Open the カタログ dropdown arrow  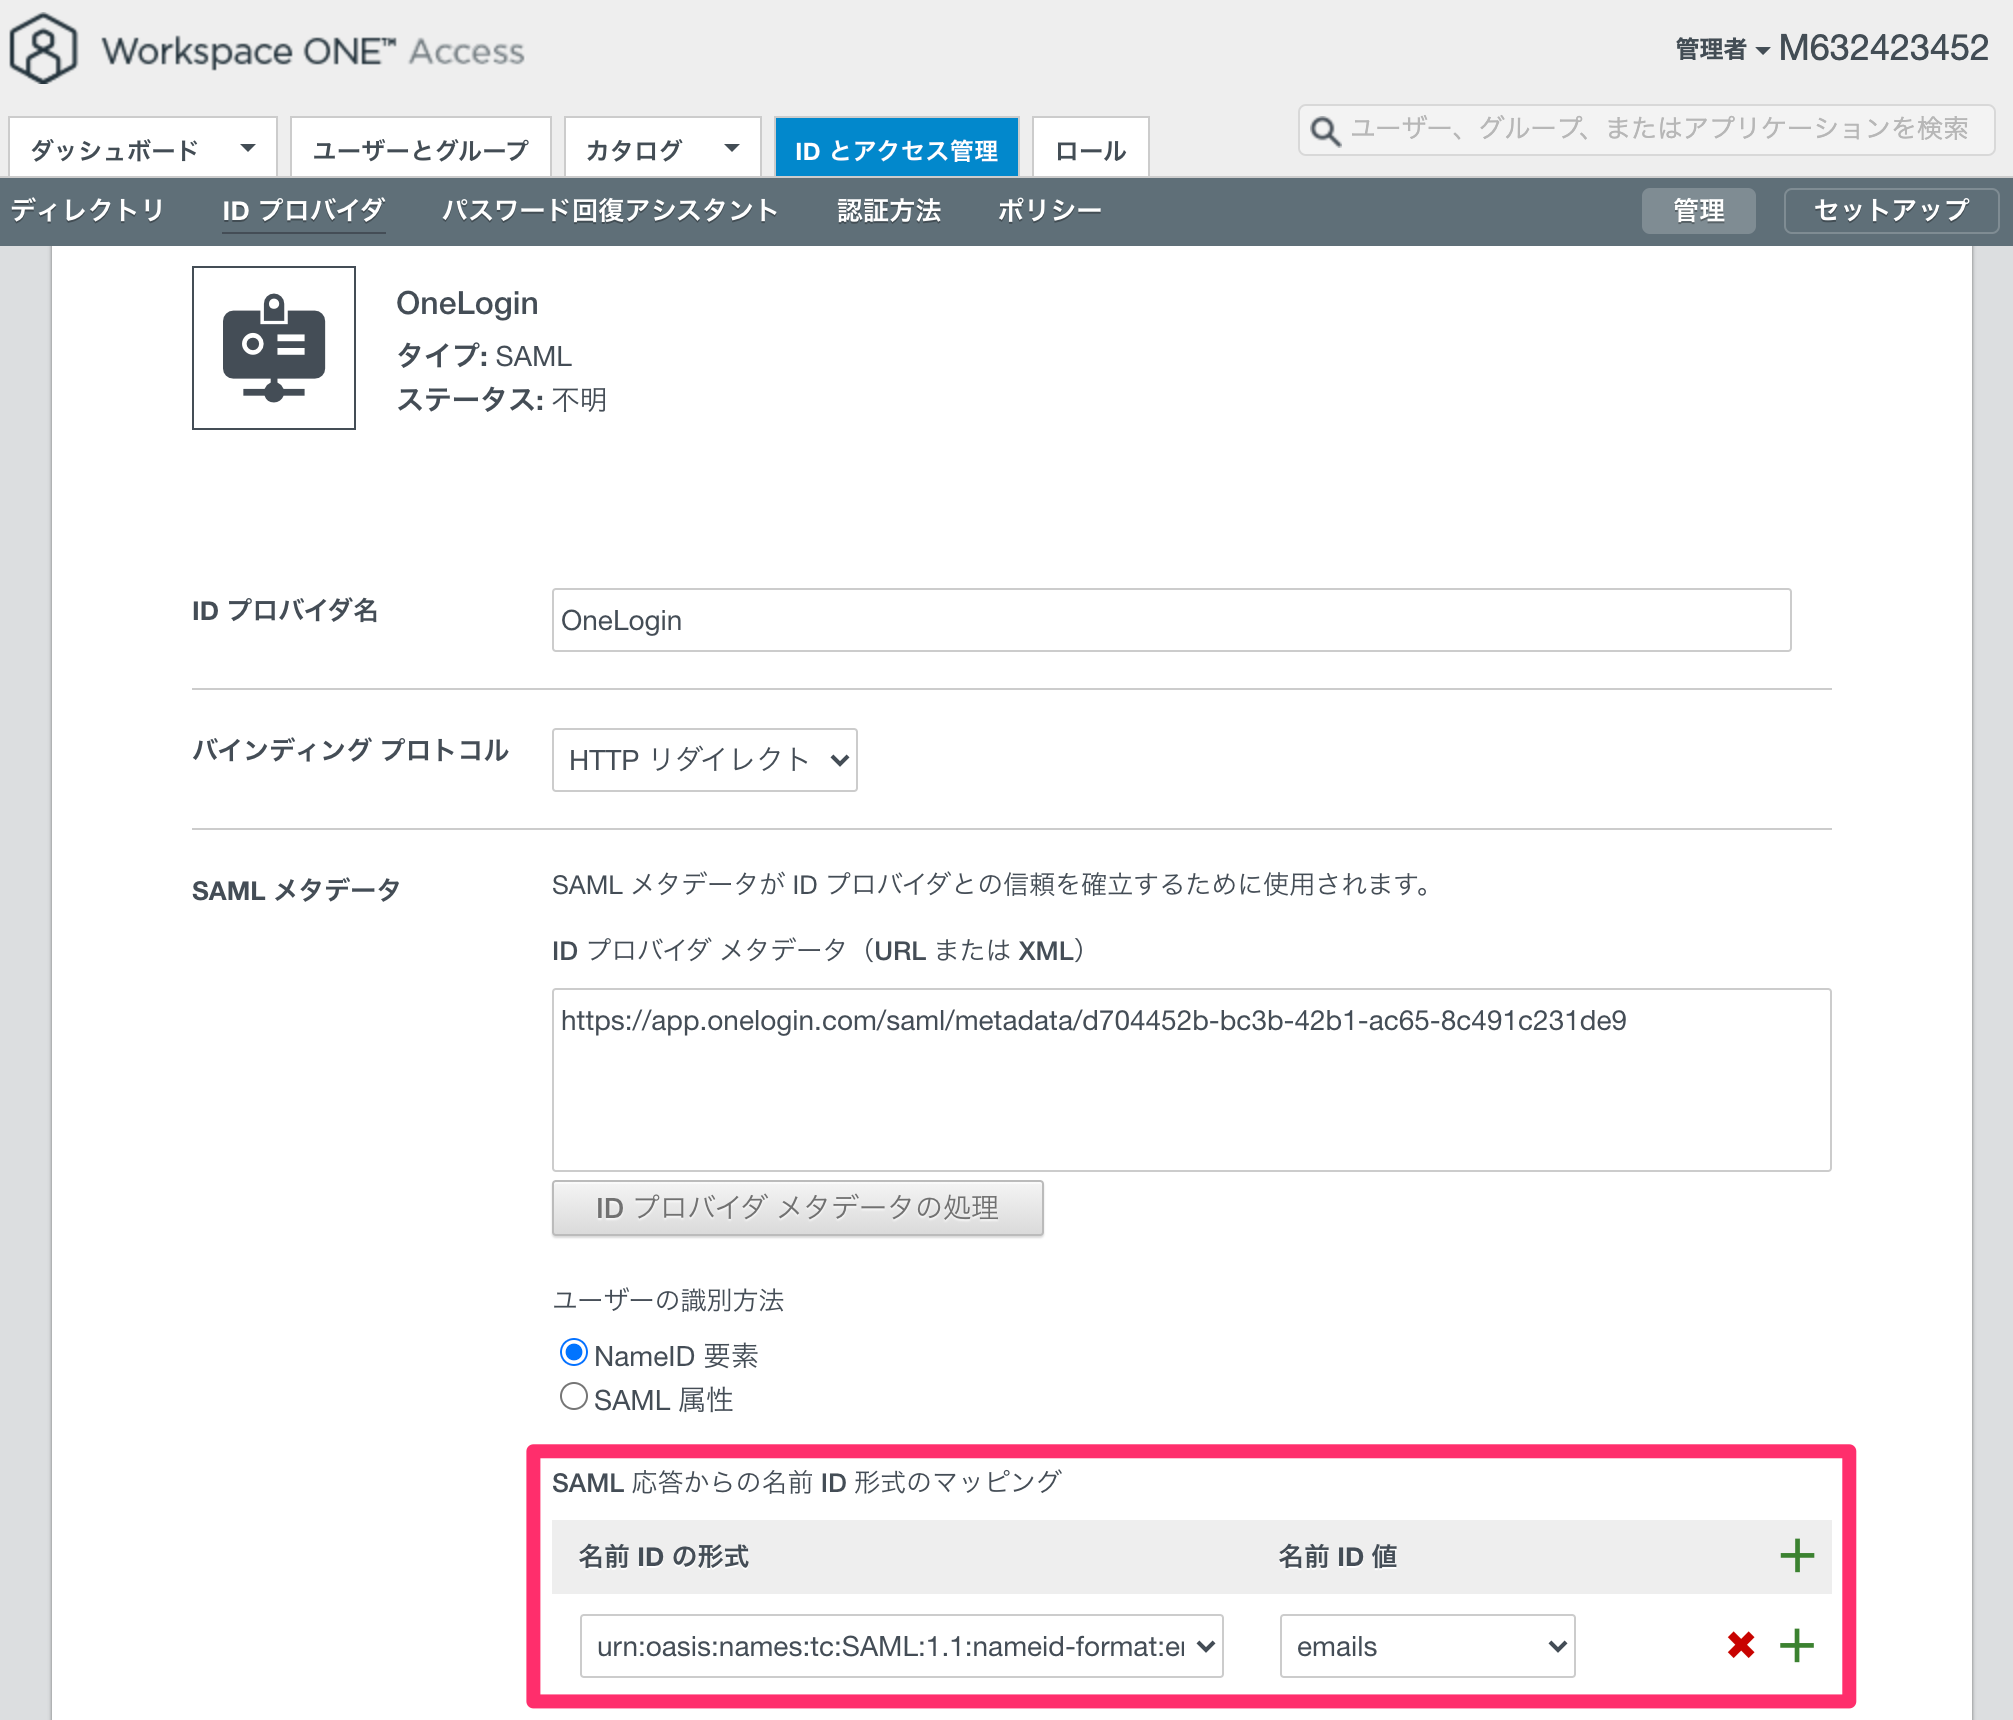pyautogui.click(x=732, y=149)
